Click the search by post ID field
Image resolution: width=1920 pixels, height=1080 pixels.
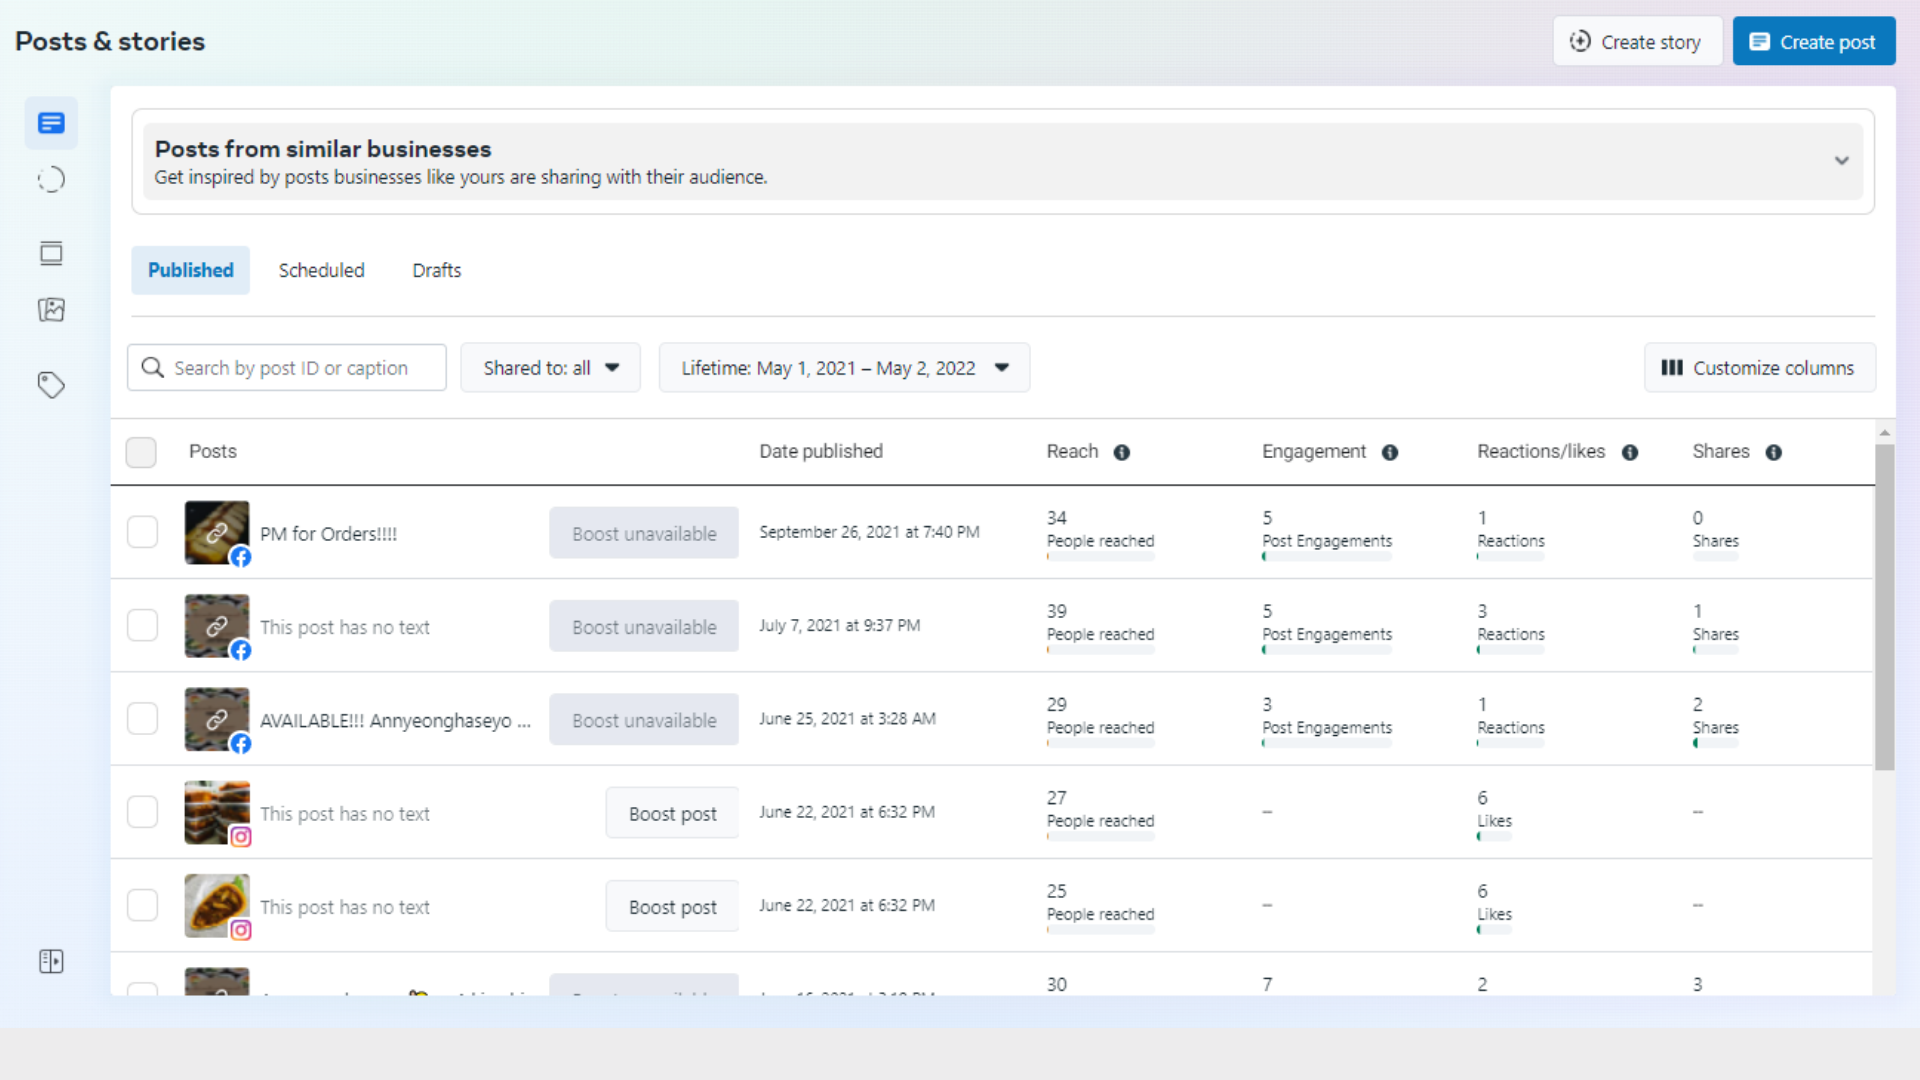coord(290,368)
